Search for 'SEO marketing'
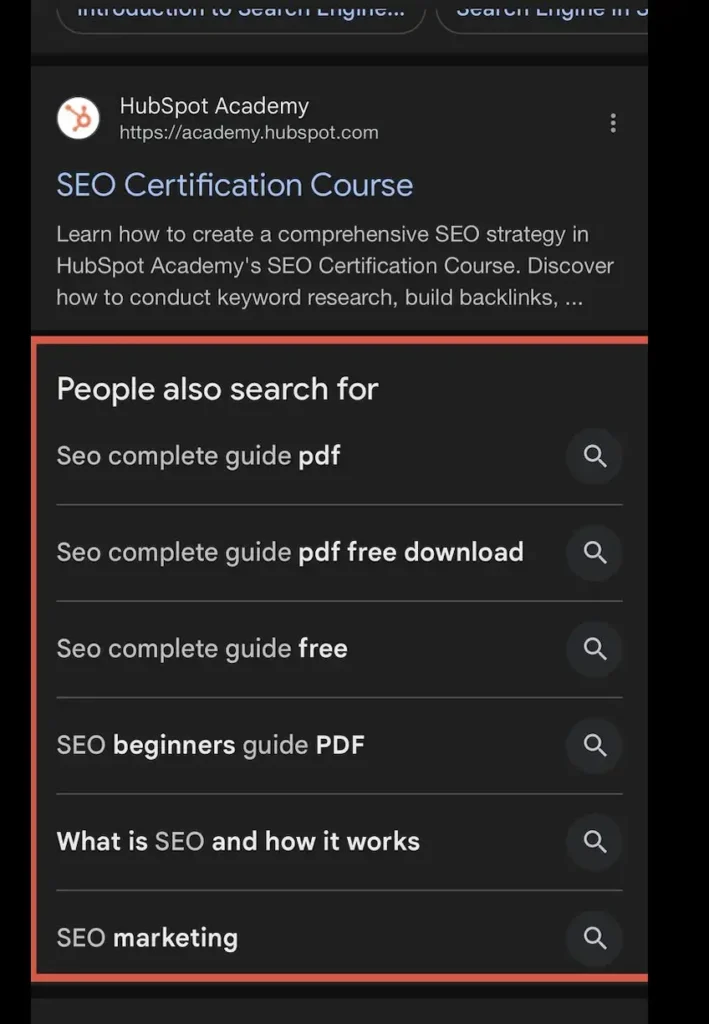 click(x=147, y=938)
